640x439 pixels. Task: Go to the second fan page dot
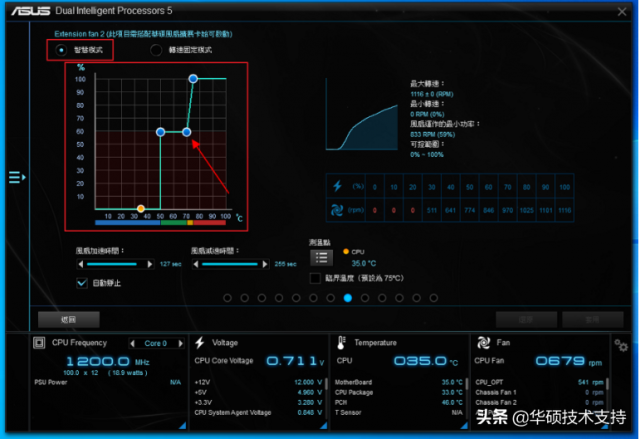click(244, 298)
